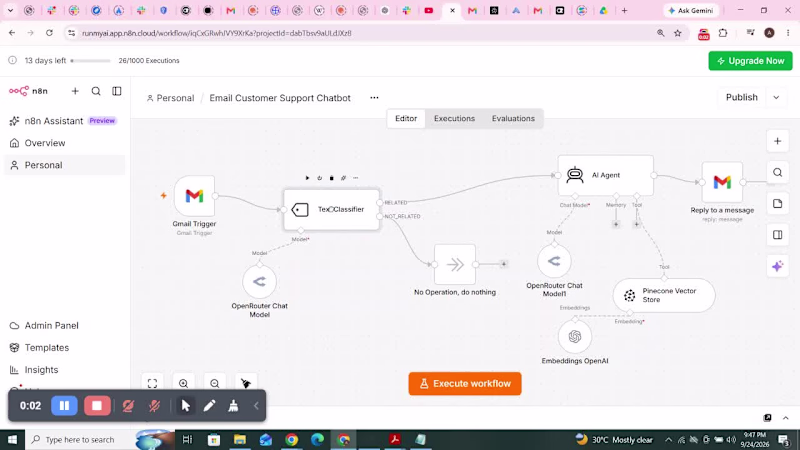Click fit-to-view zoom icon on canvas
This screenshot has width=800, height=450.
pyautogui.click(x=153, y=383)
